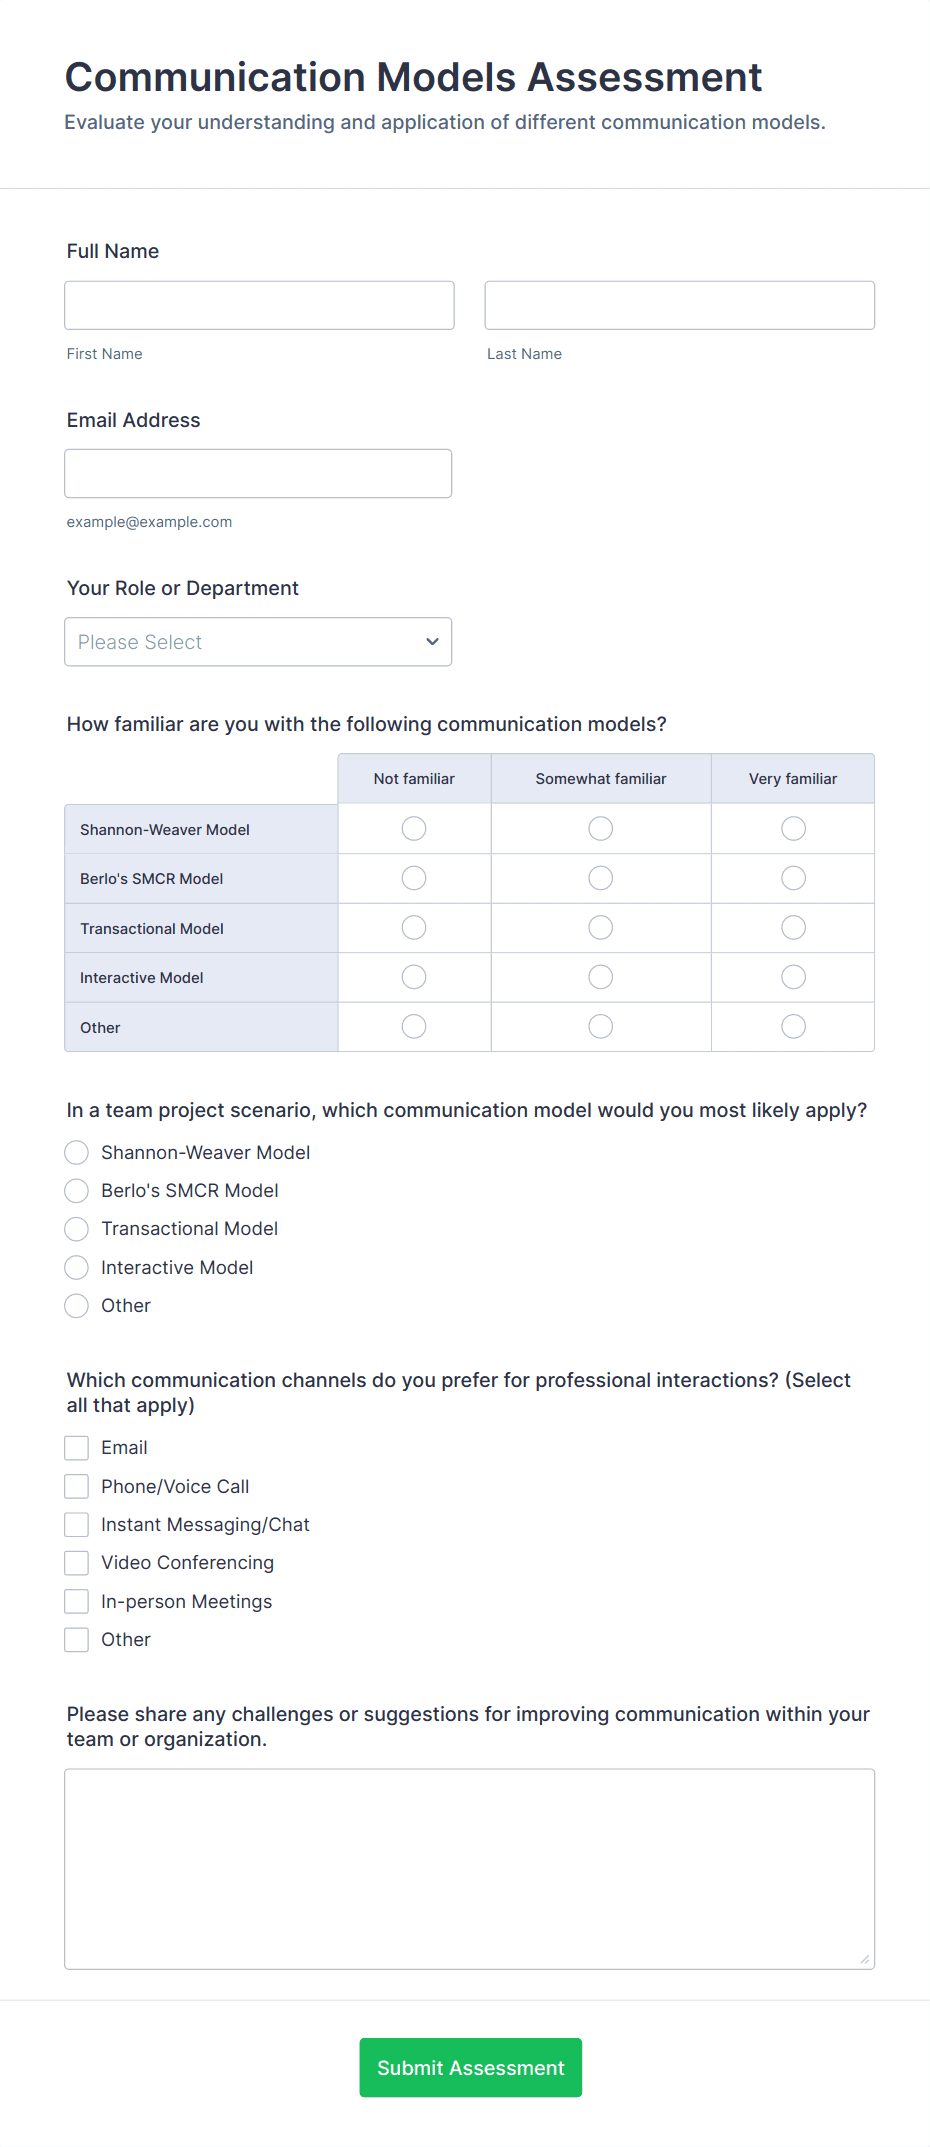
Task: Select 'Somewhat familiar' for Berlo's SMCR Model
Action: click(600, 877)
